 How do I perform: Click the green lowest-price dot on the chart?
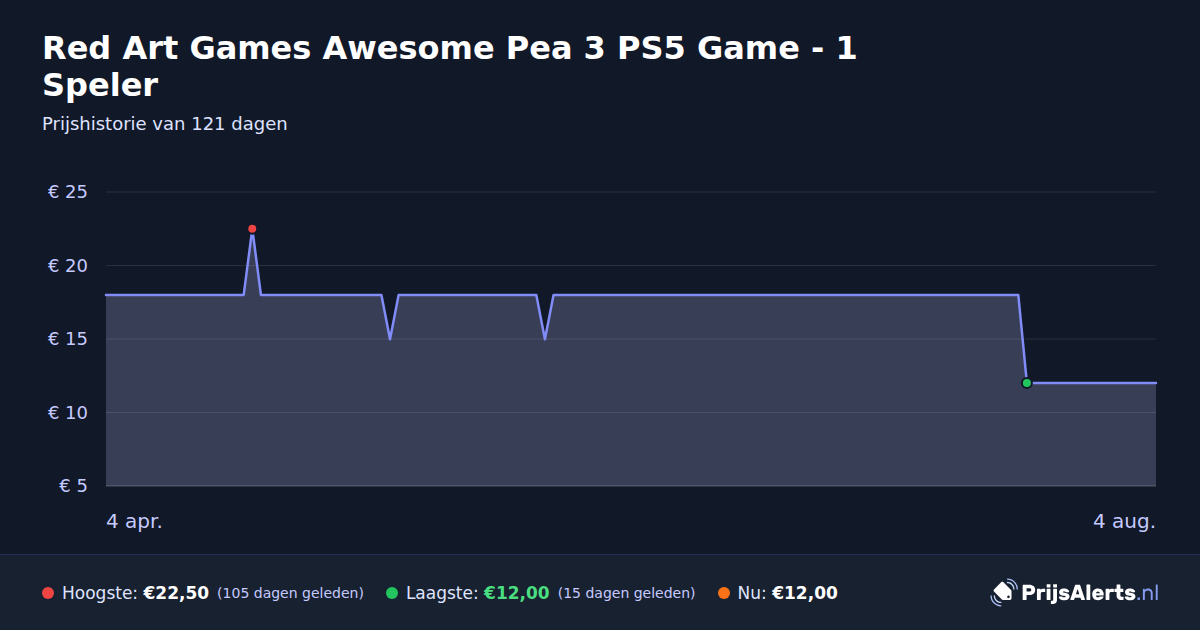(1026, 383)
